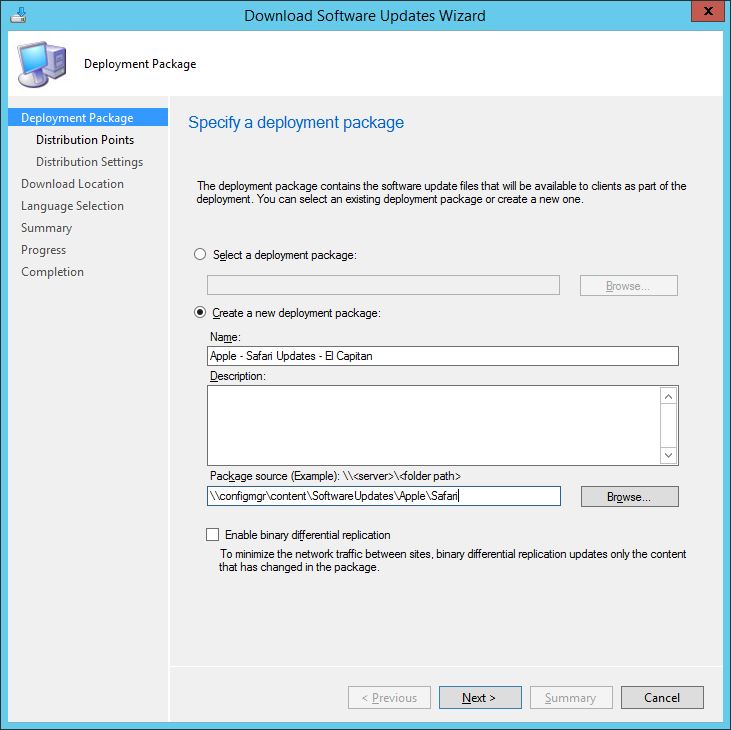
Task: Click the existing deployment package field
Action: [383, 285]
